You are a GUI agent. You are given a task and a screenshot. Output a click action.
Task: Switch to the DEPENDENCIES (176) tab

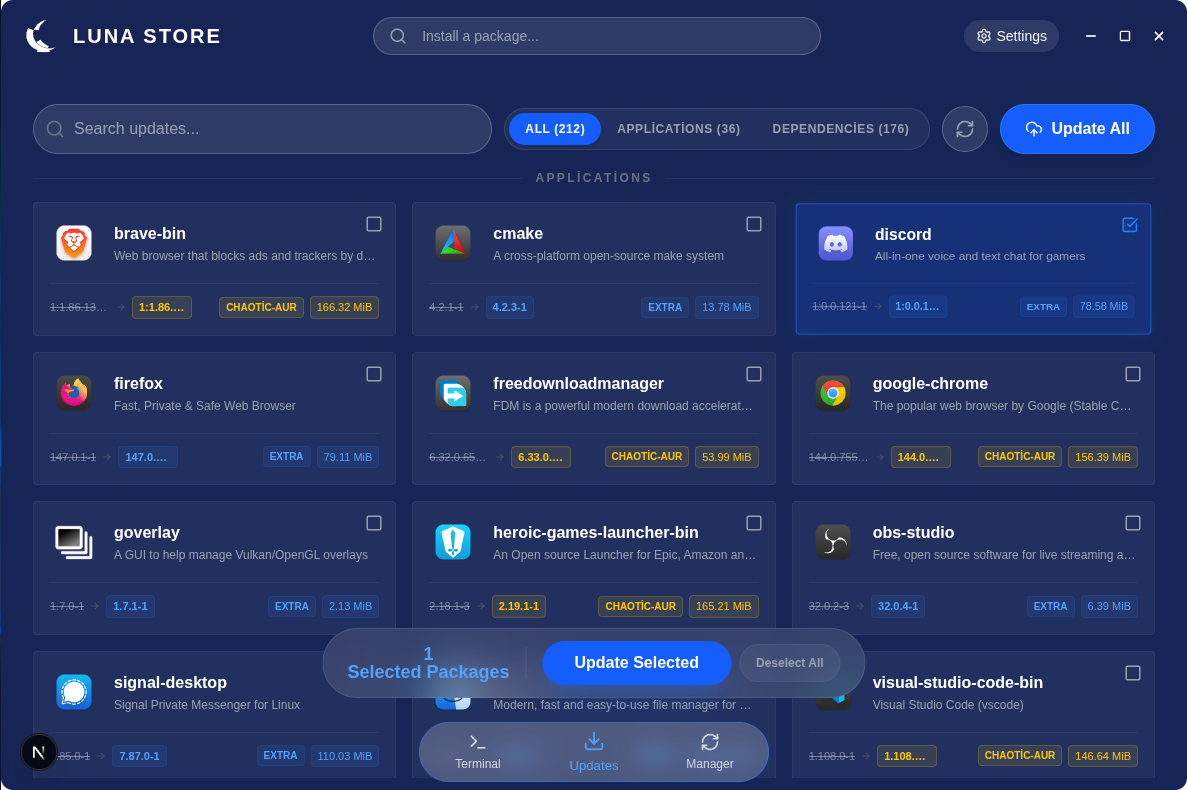(x=840, y=129)
